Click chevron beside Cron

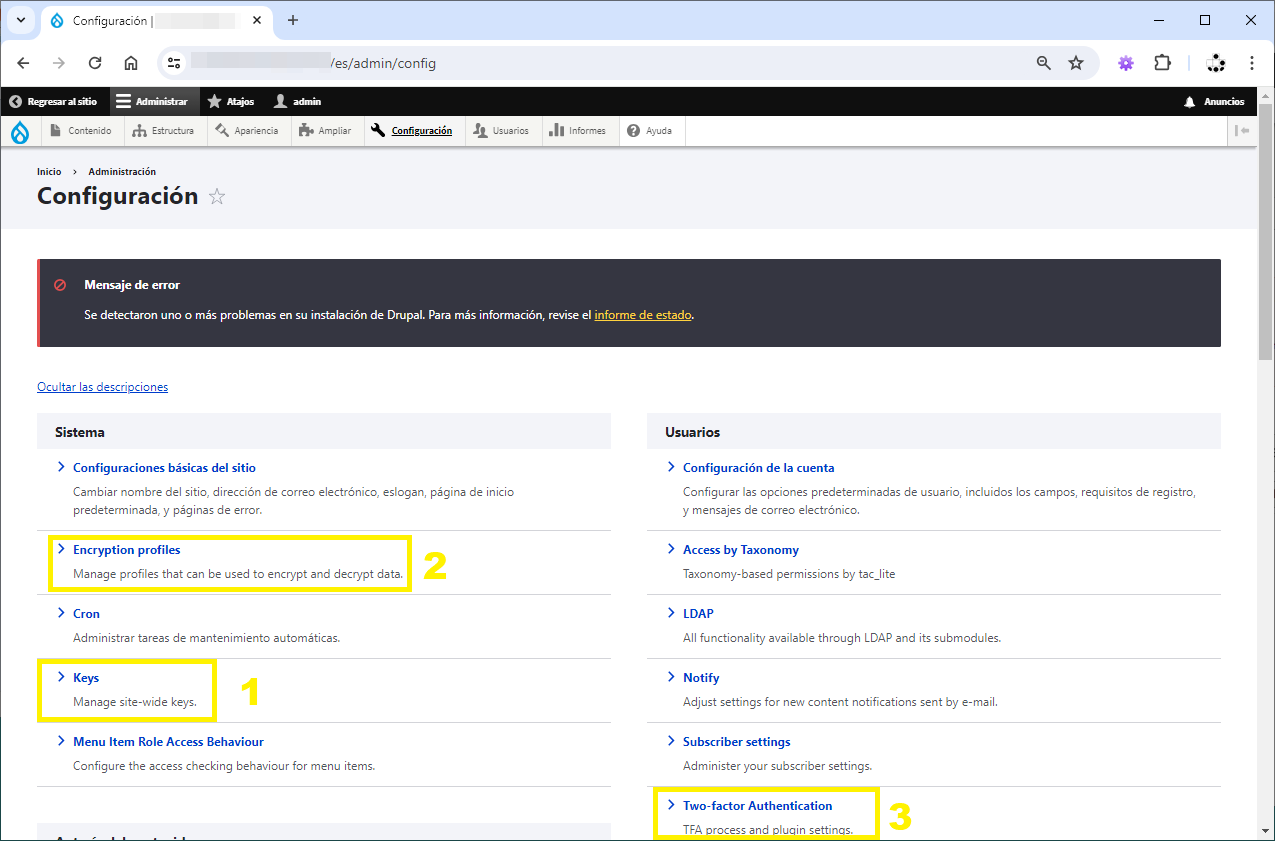pyautogui.click(x=61, y=613)
